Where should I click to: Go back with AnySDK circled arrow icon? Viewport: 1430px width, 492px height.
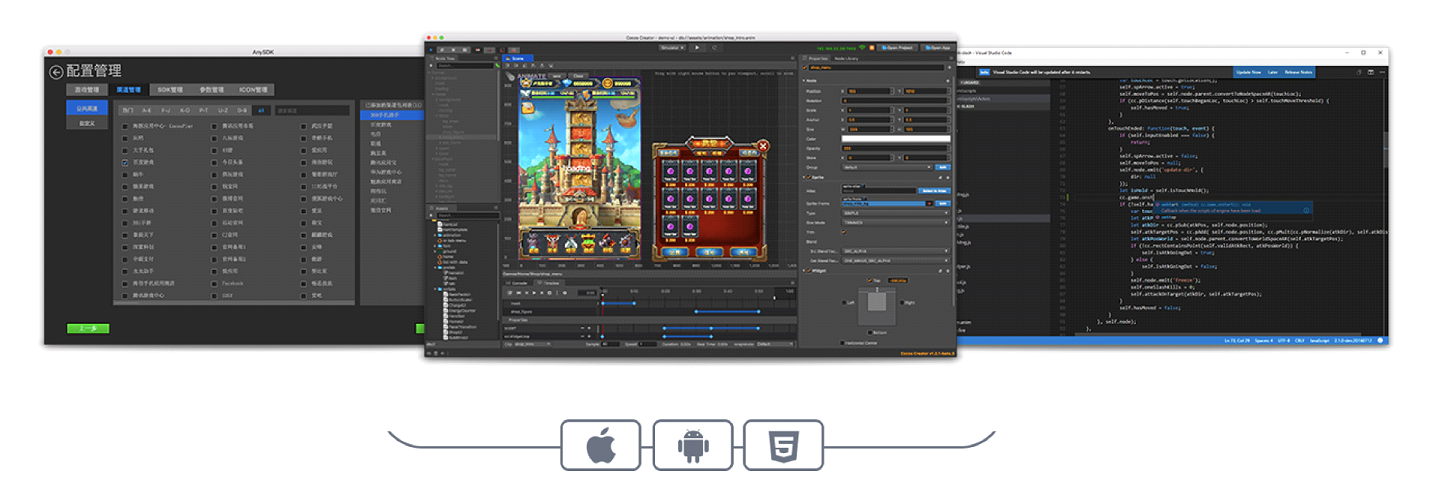tap(56, 72)
